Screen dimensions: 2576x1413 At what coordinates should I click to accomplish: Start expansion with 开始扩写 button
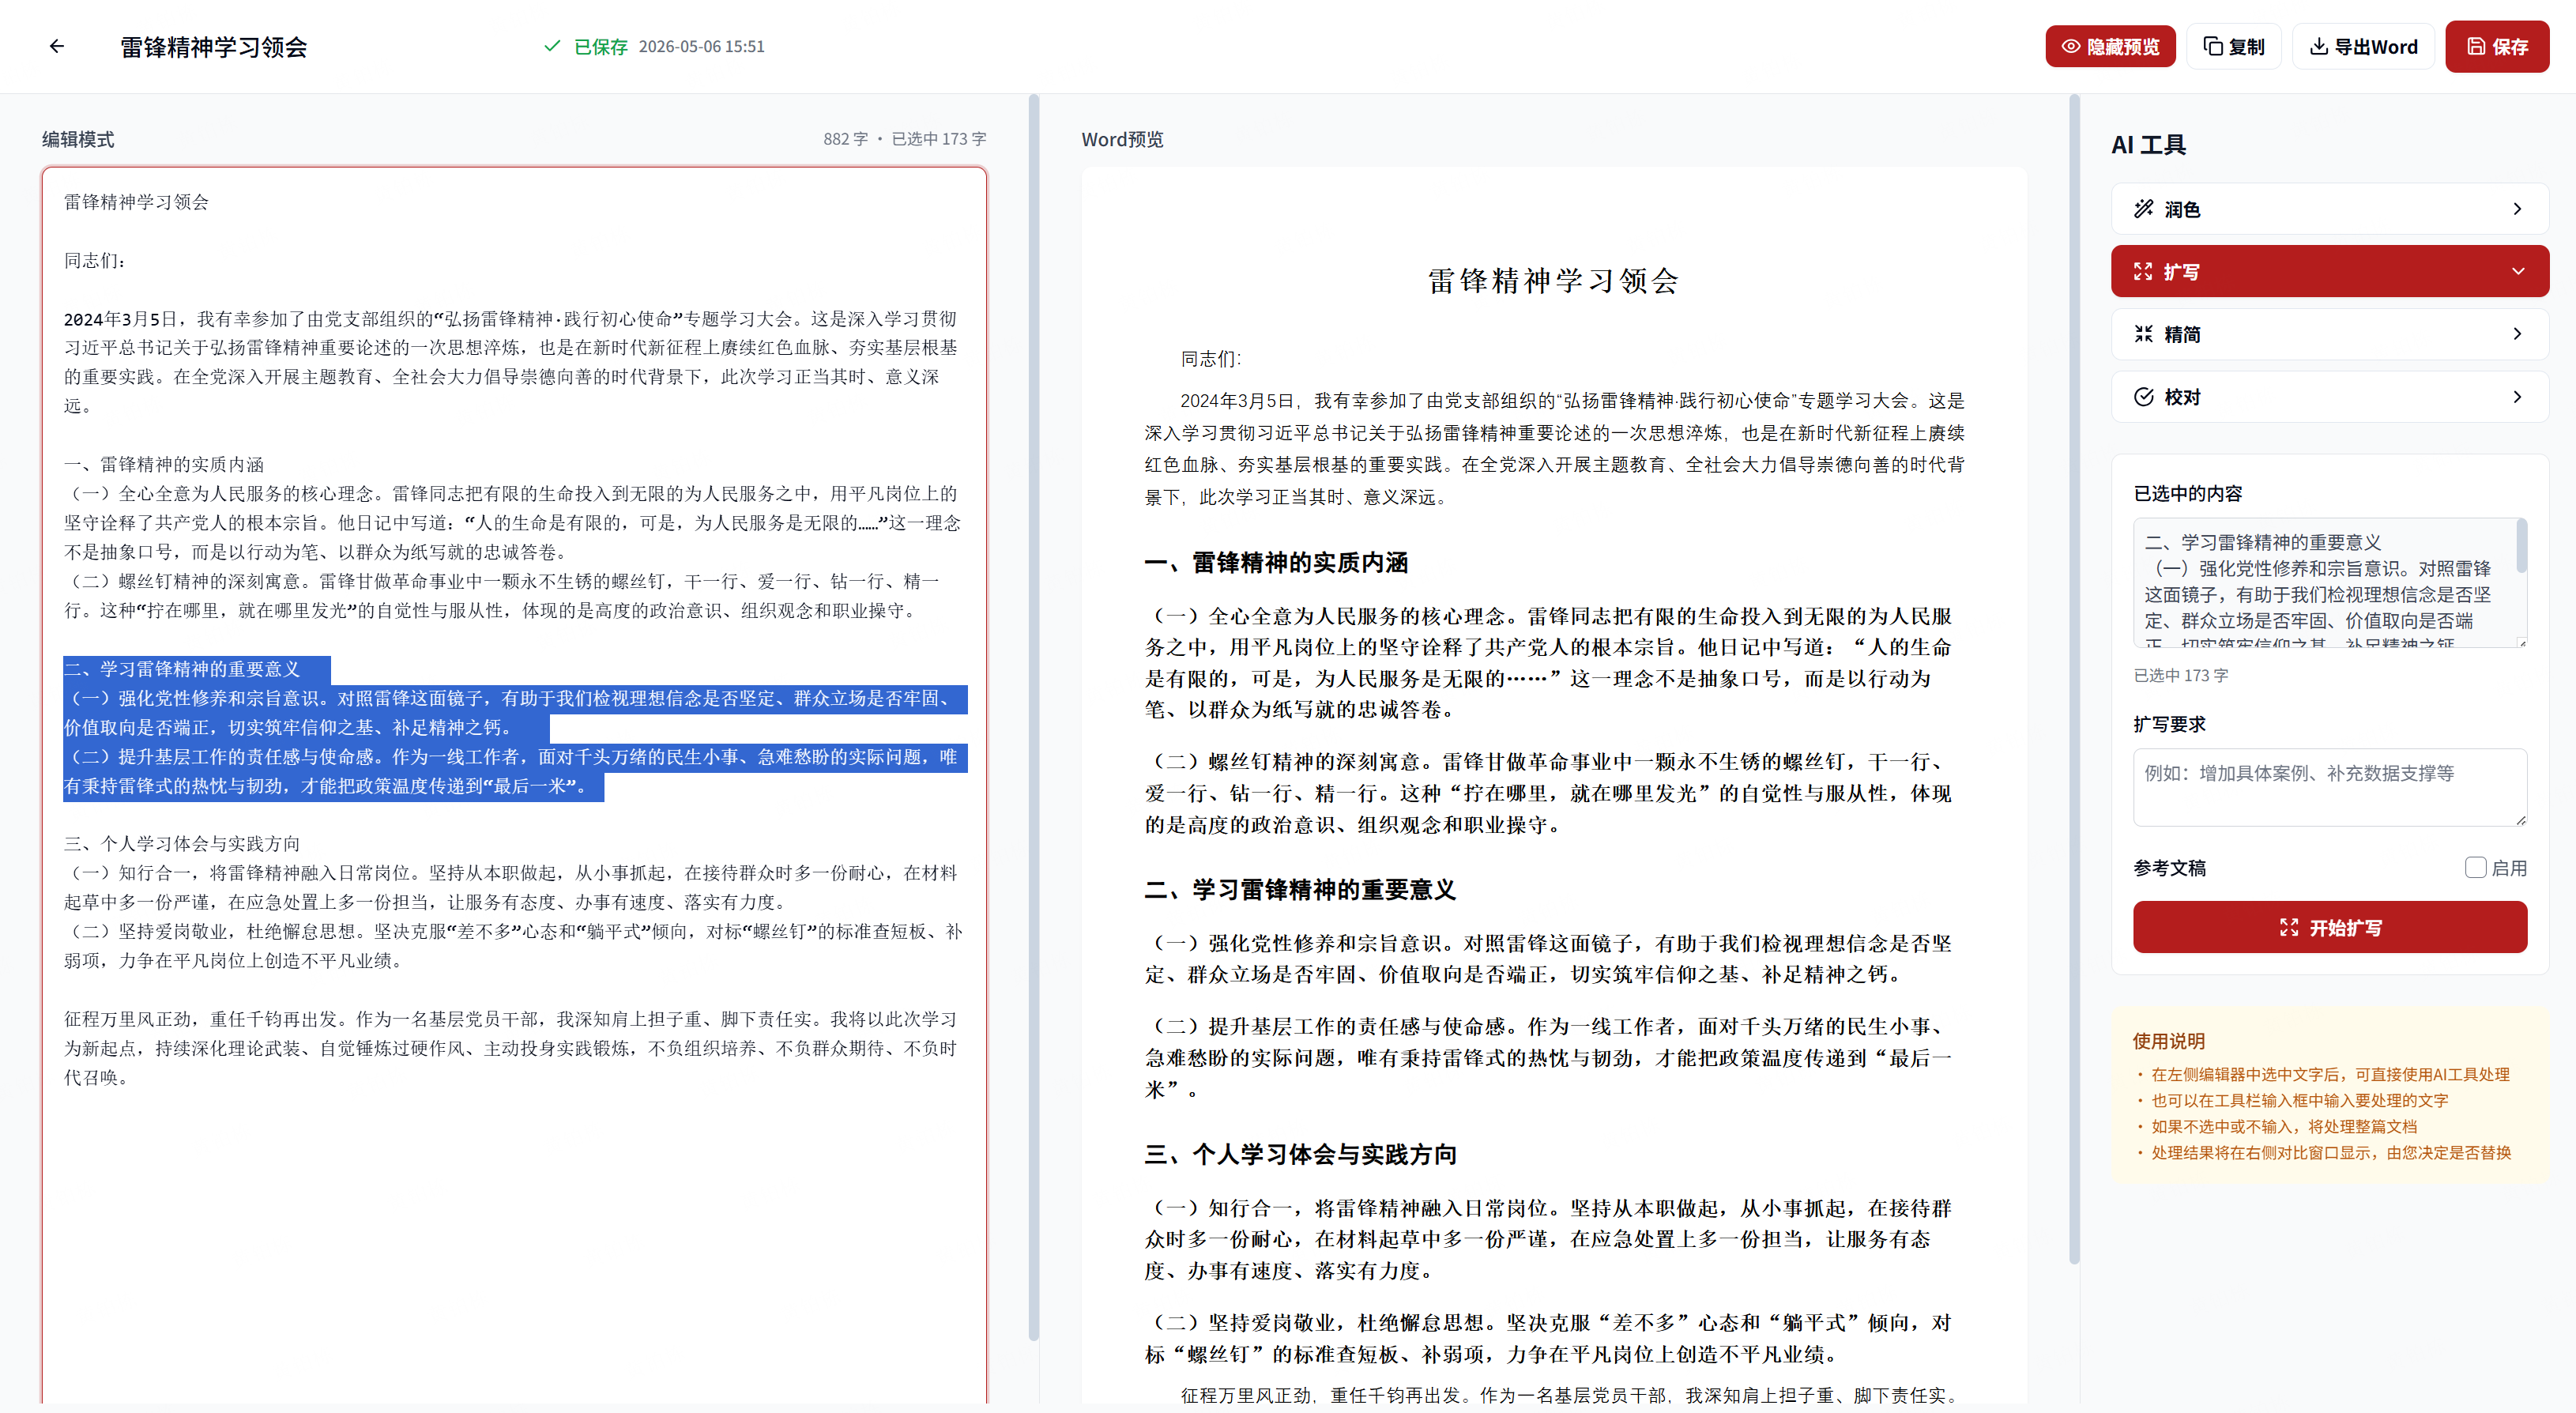2329,928
